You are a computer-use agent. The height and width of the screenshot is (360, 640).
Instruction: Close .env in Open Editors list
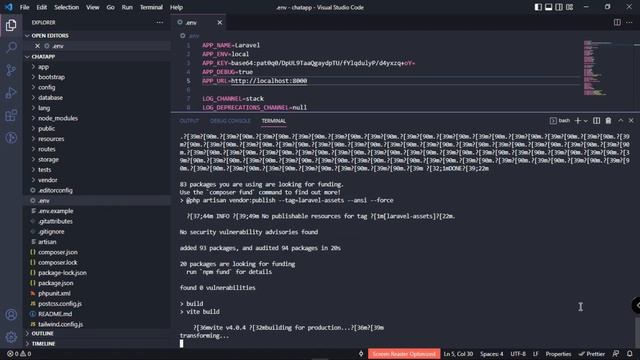click(x=37, y=46)
